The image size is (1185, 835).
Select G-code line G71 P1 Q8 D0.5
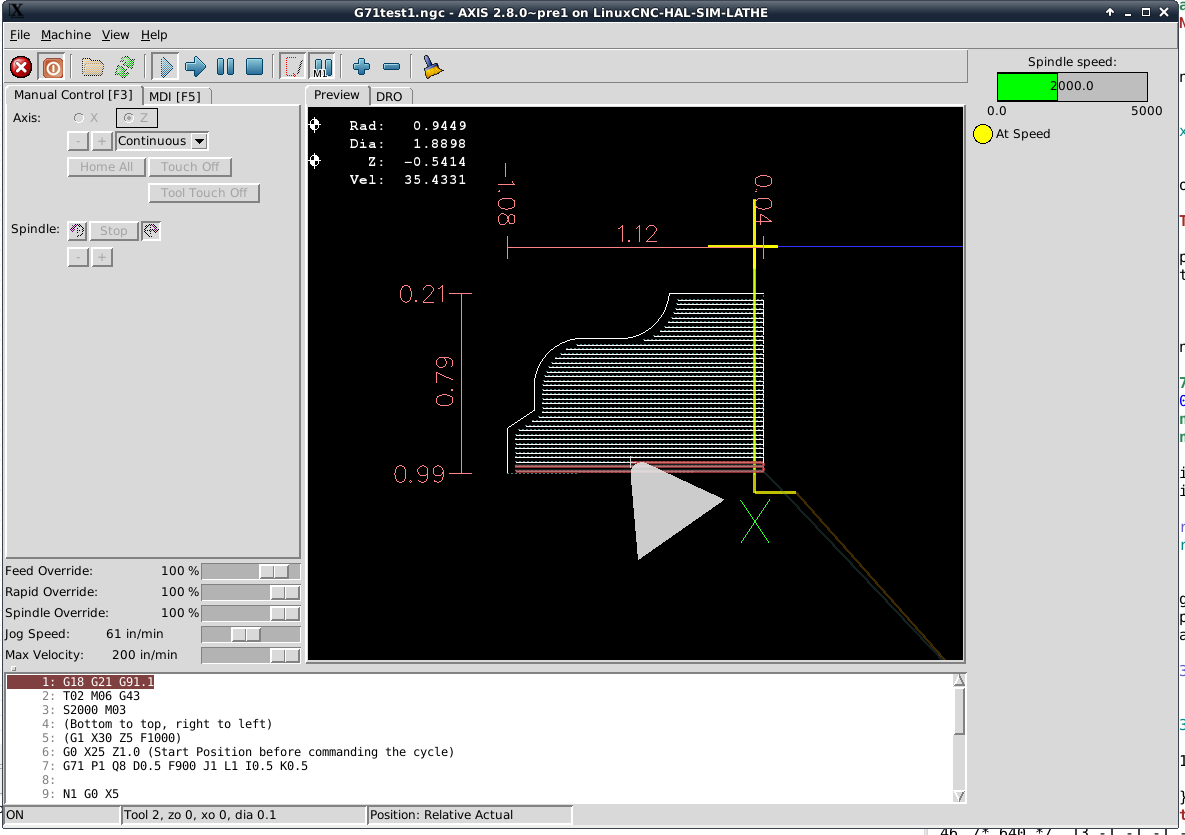tap(185, 766)
